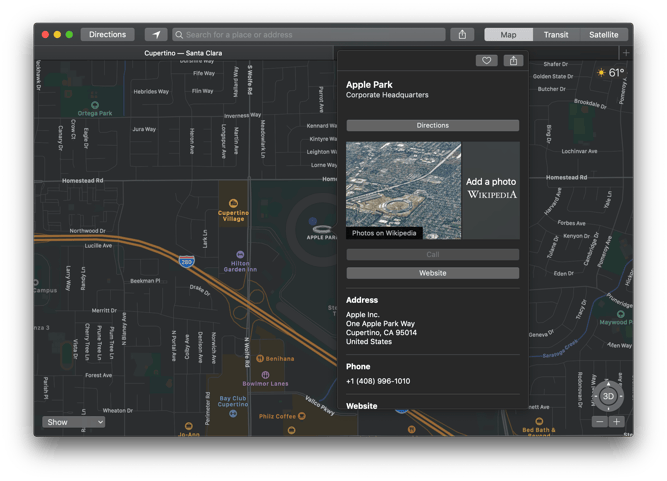Open Directions in the toolbar
Screen dimensions: 667x481
pos(108,34)
